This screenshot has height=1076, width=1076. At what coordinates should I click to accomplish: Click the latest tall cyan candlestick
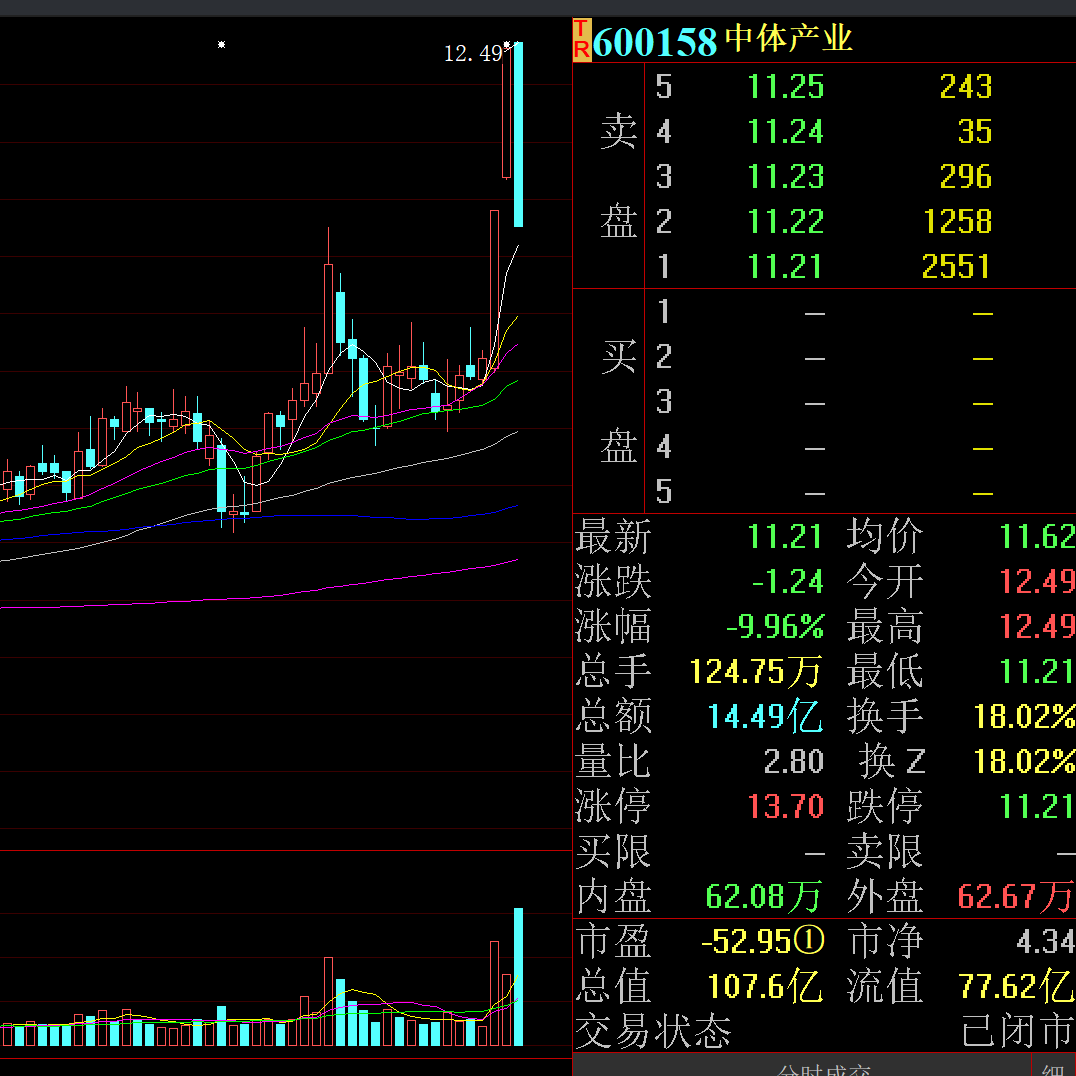[x=519, y=134]
